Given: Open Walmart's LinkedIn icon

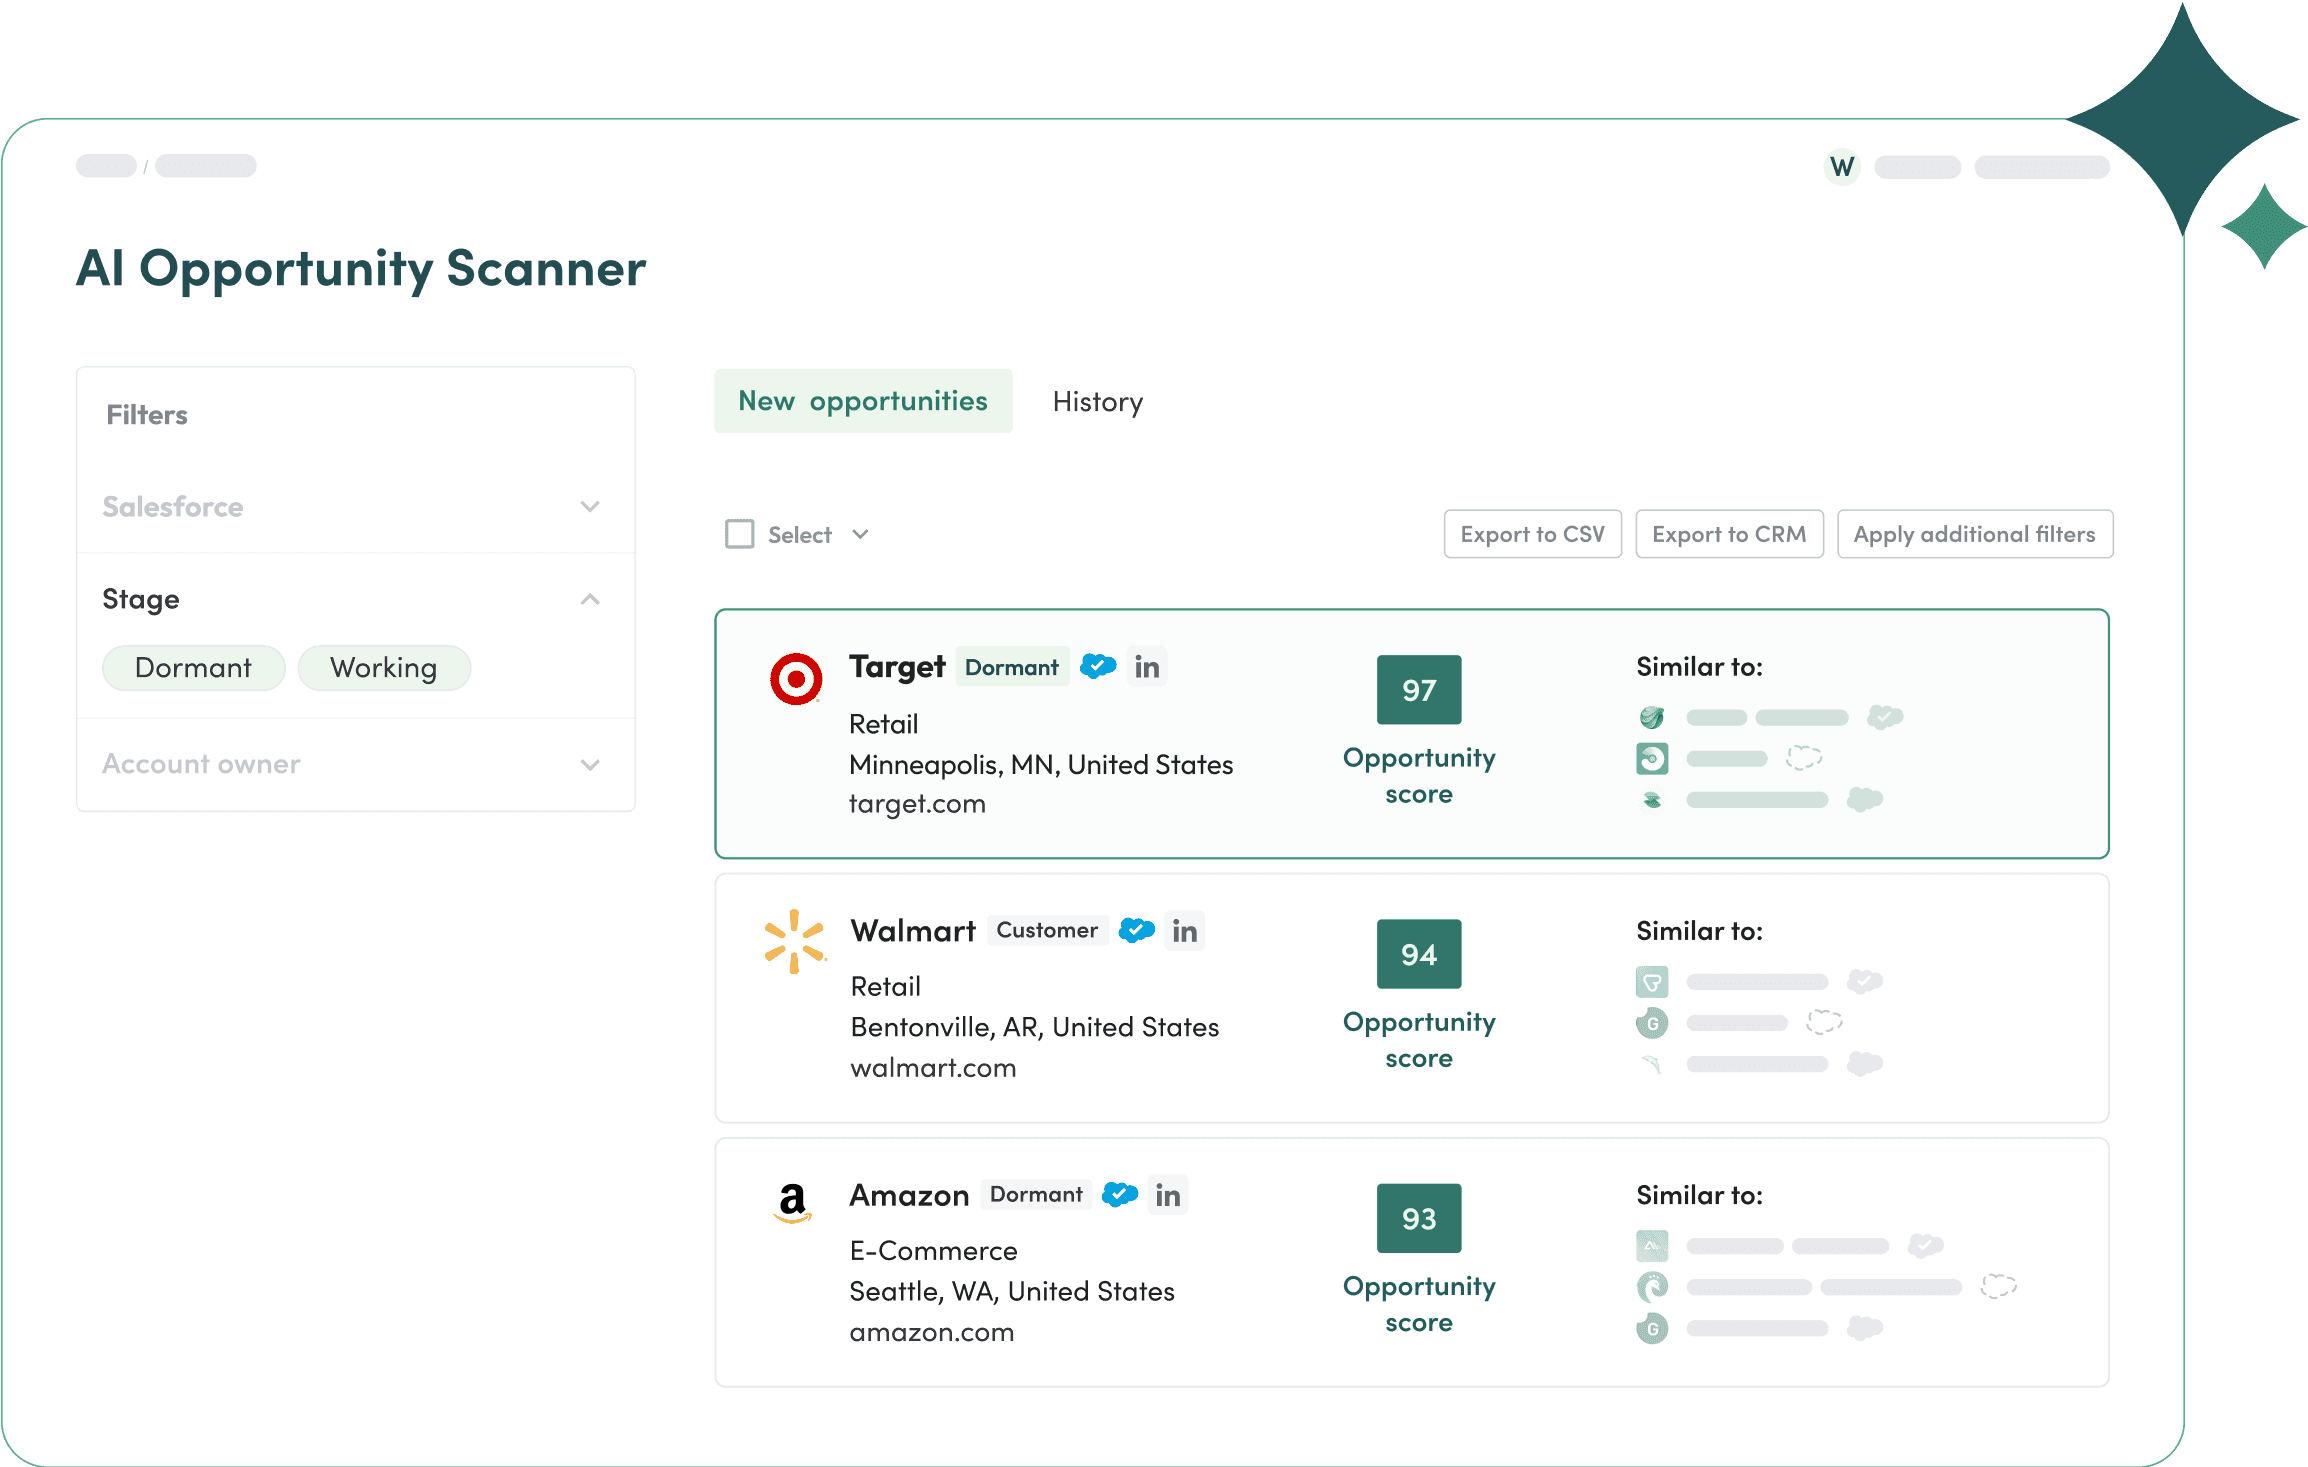Looking at the screenshot, I should point(1185,931).
